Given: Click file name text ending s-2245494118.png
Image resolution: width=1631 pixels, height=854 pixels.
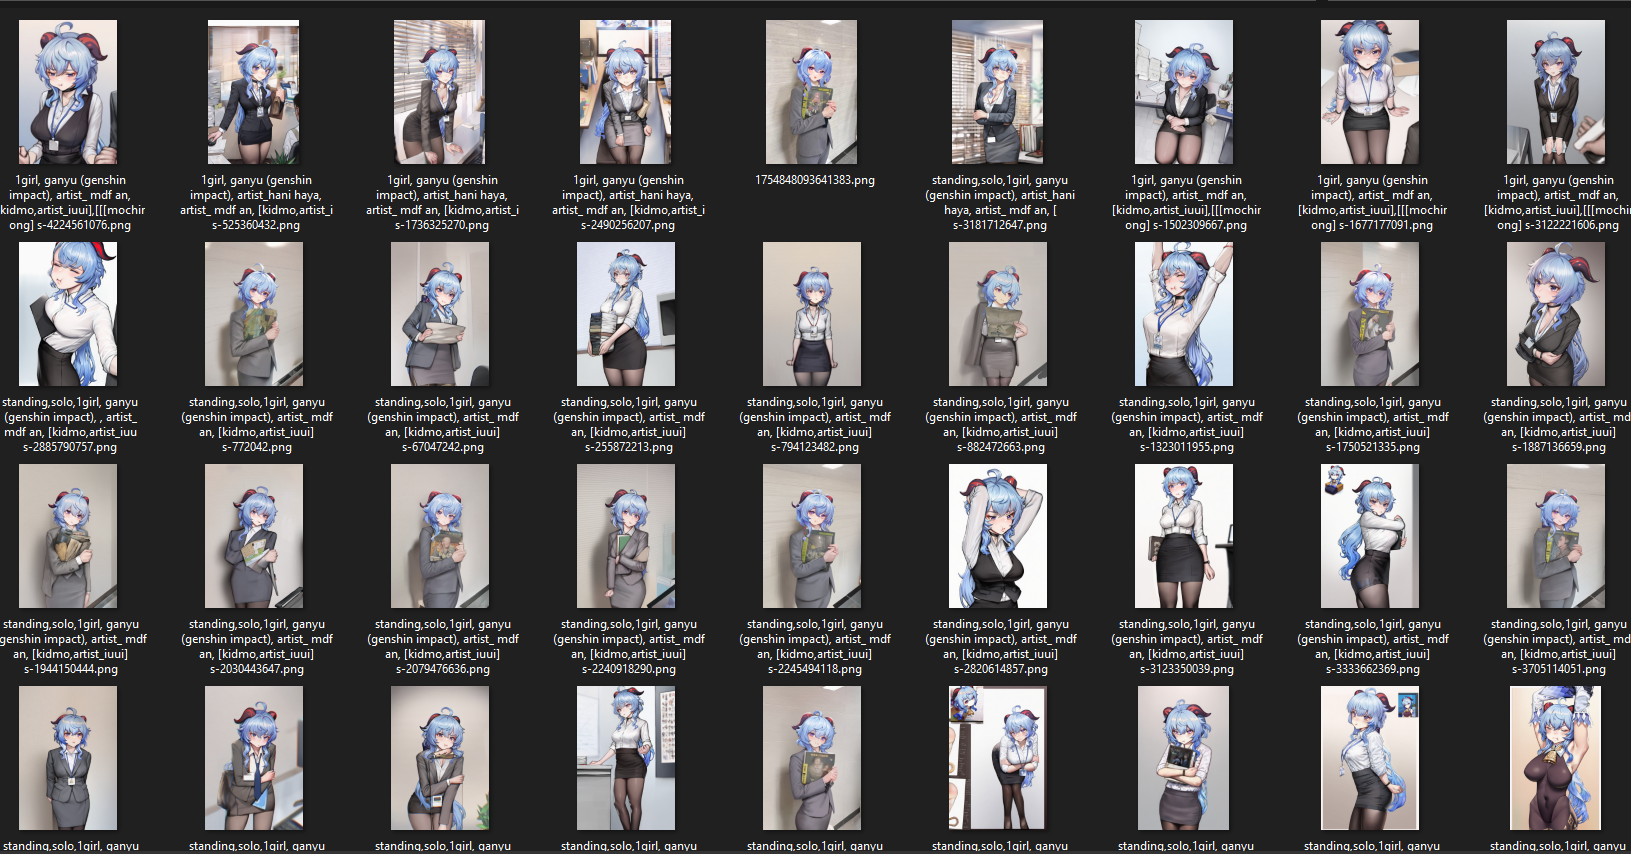Looking at the screenshot, I should pyautogui.click(x=815, y=647).
